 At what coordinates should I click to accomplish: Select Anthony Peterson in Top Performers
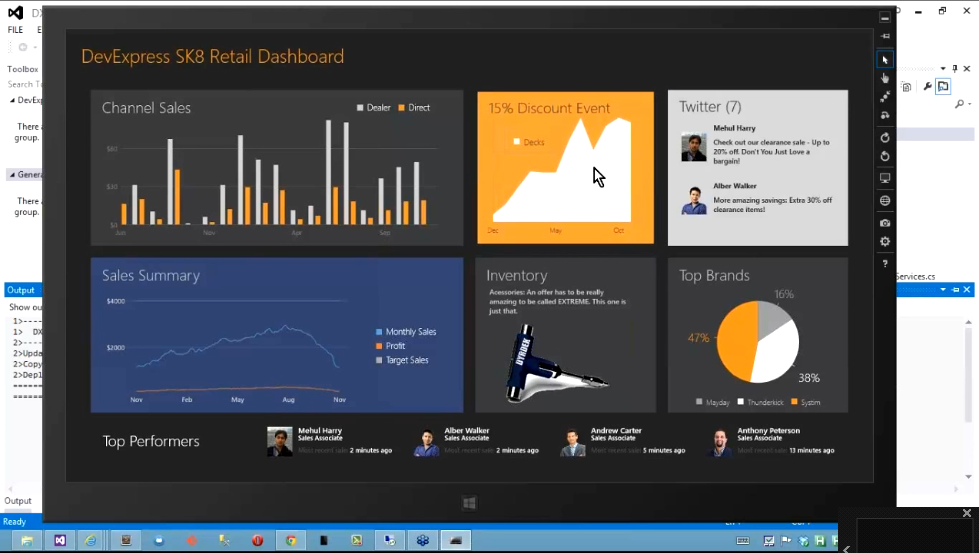pyautogui.click(x=772, y=441)
